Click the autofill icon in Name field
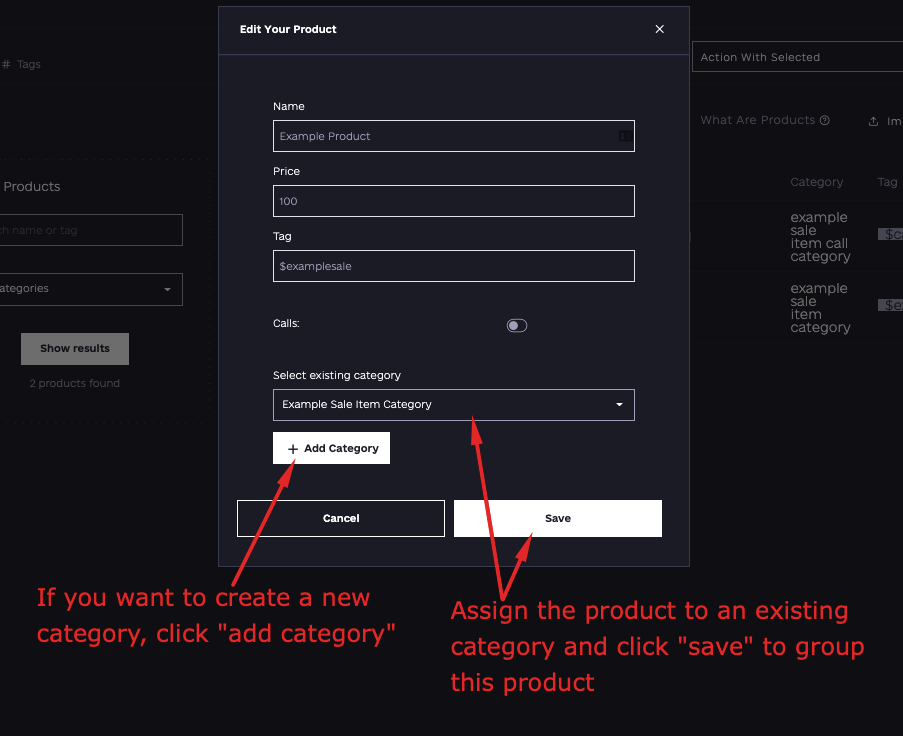The image size is (903, 736). tap(625, 136)
